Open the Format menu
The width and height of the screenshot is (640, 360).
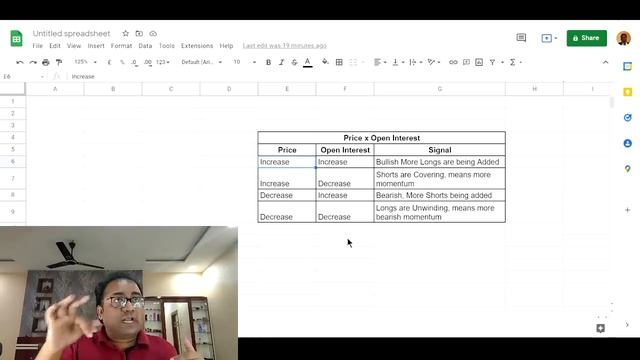pos(121,46)
